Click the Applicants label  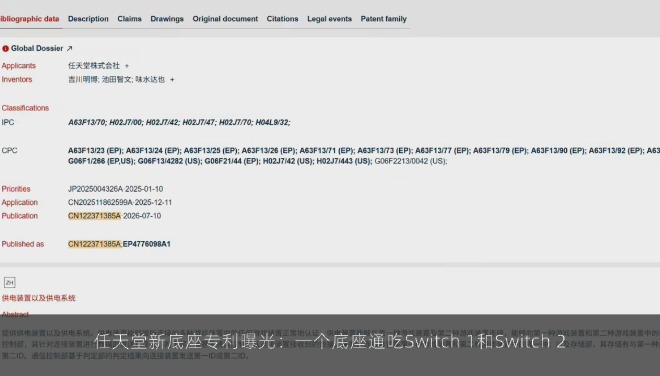pyautogui.click(x=19, y=66)
